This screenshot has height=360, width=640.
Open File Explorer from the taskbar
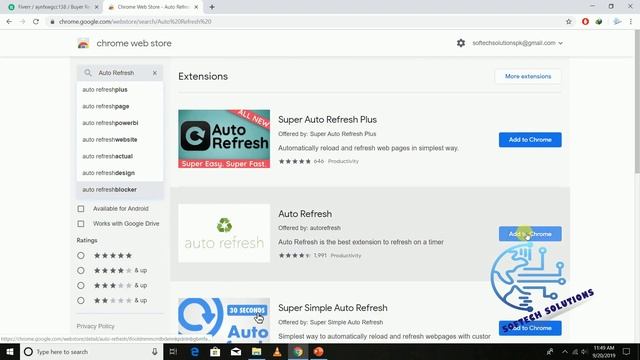(256, 351)
